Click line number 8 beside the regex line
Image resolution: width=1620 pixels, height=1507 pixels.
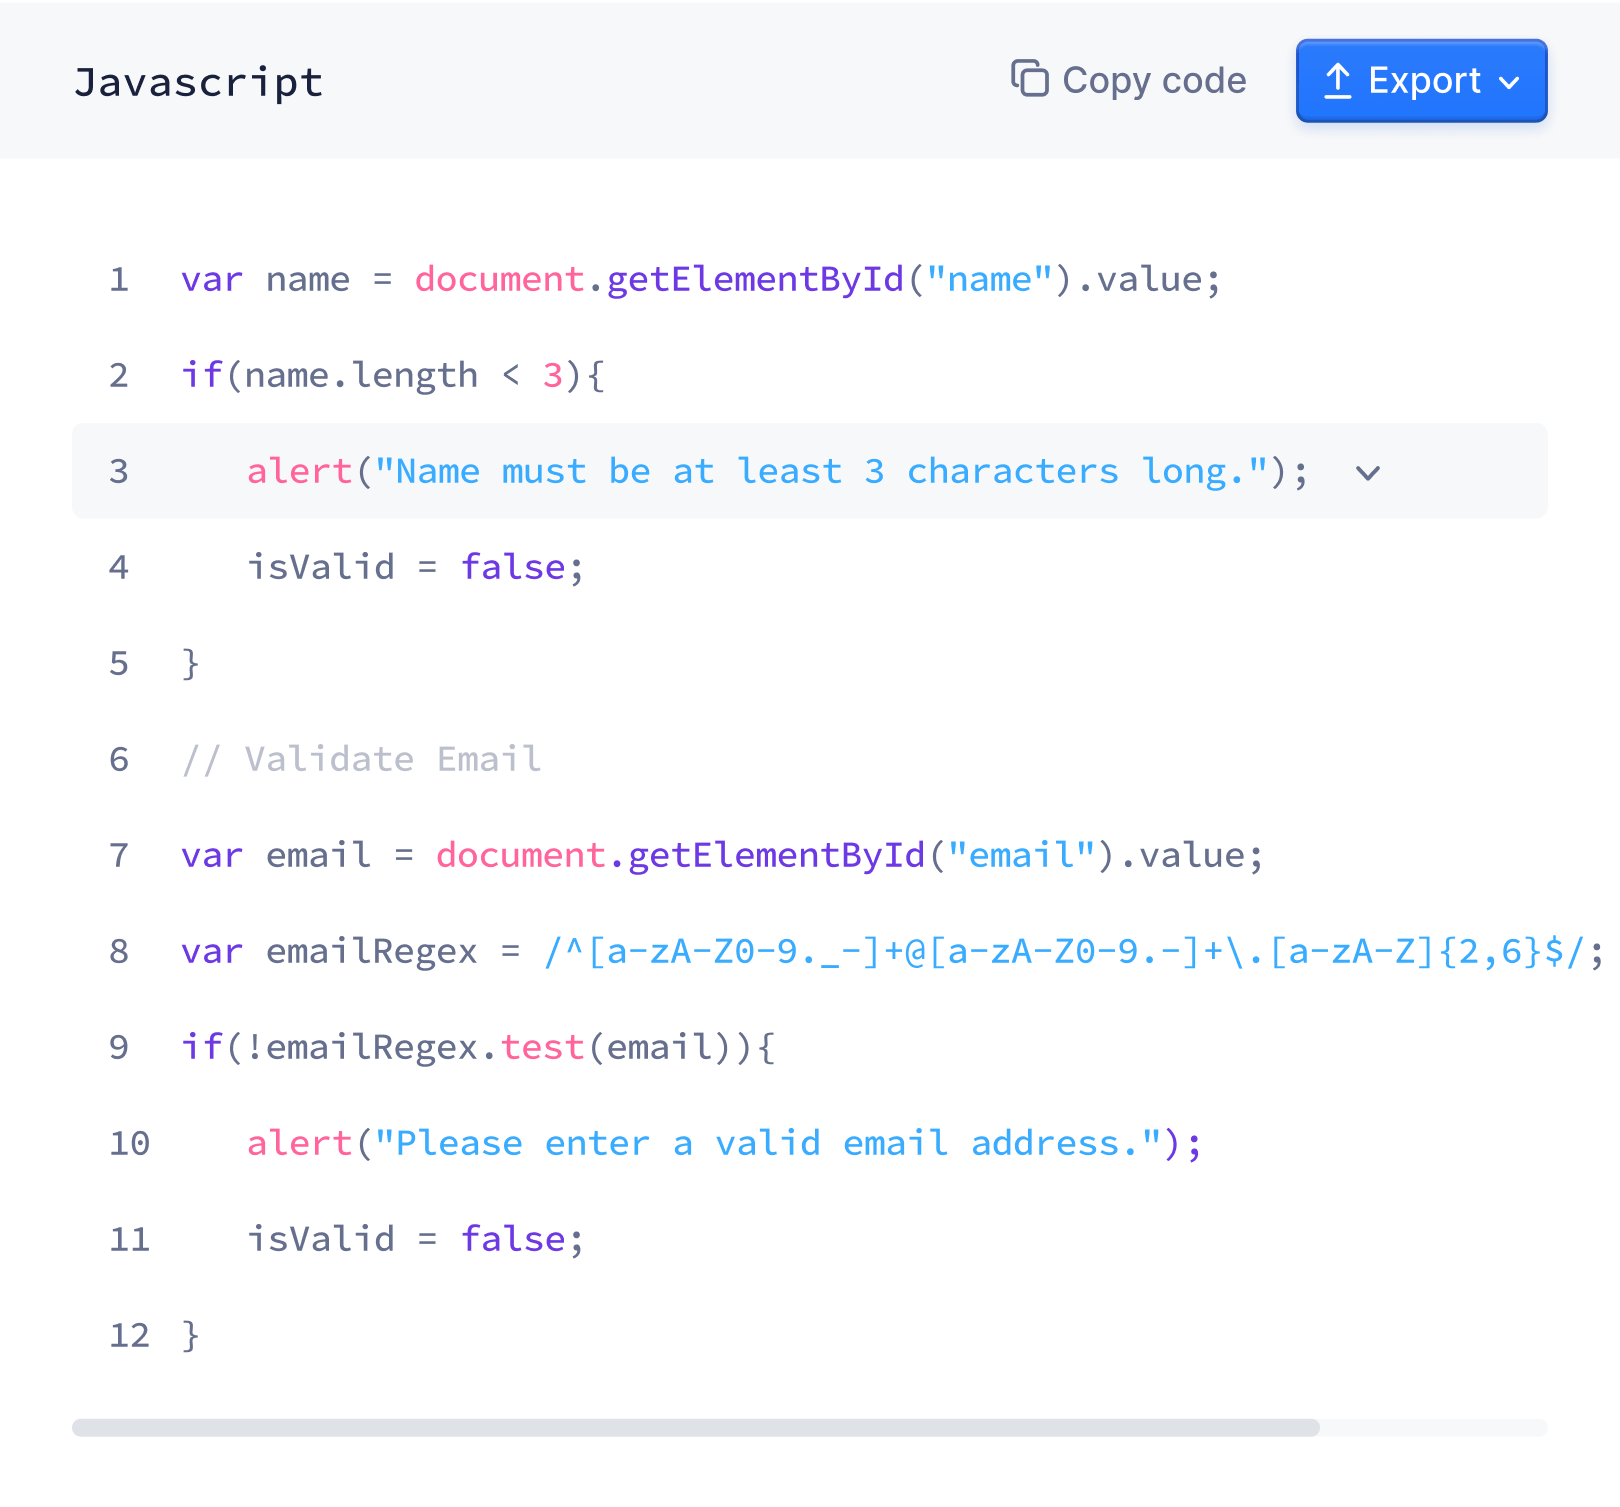click(119, 952)
